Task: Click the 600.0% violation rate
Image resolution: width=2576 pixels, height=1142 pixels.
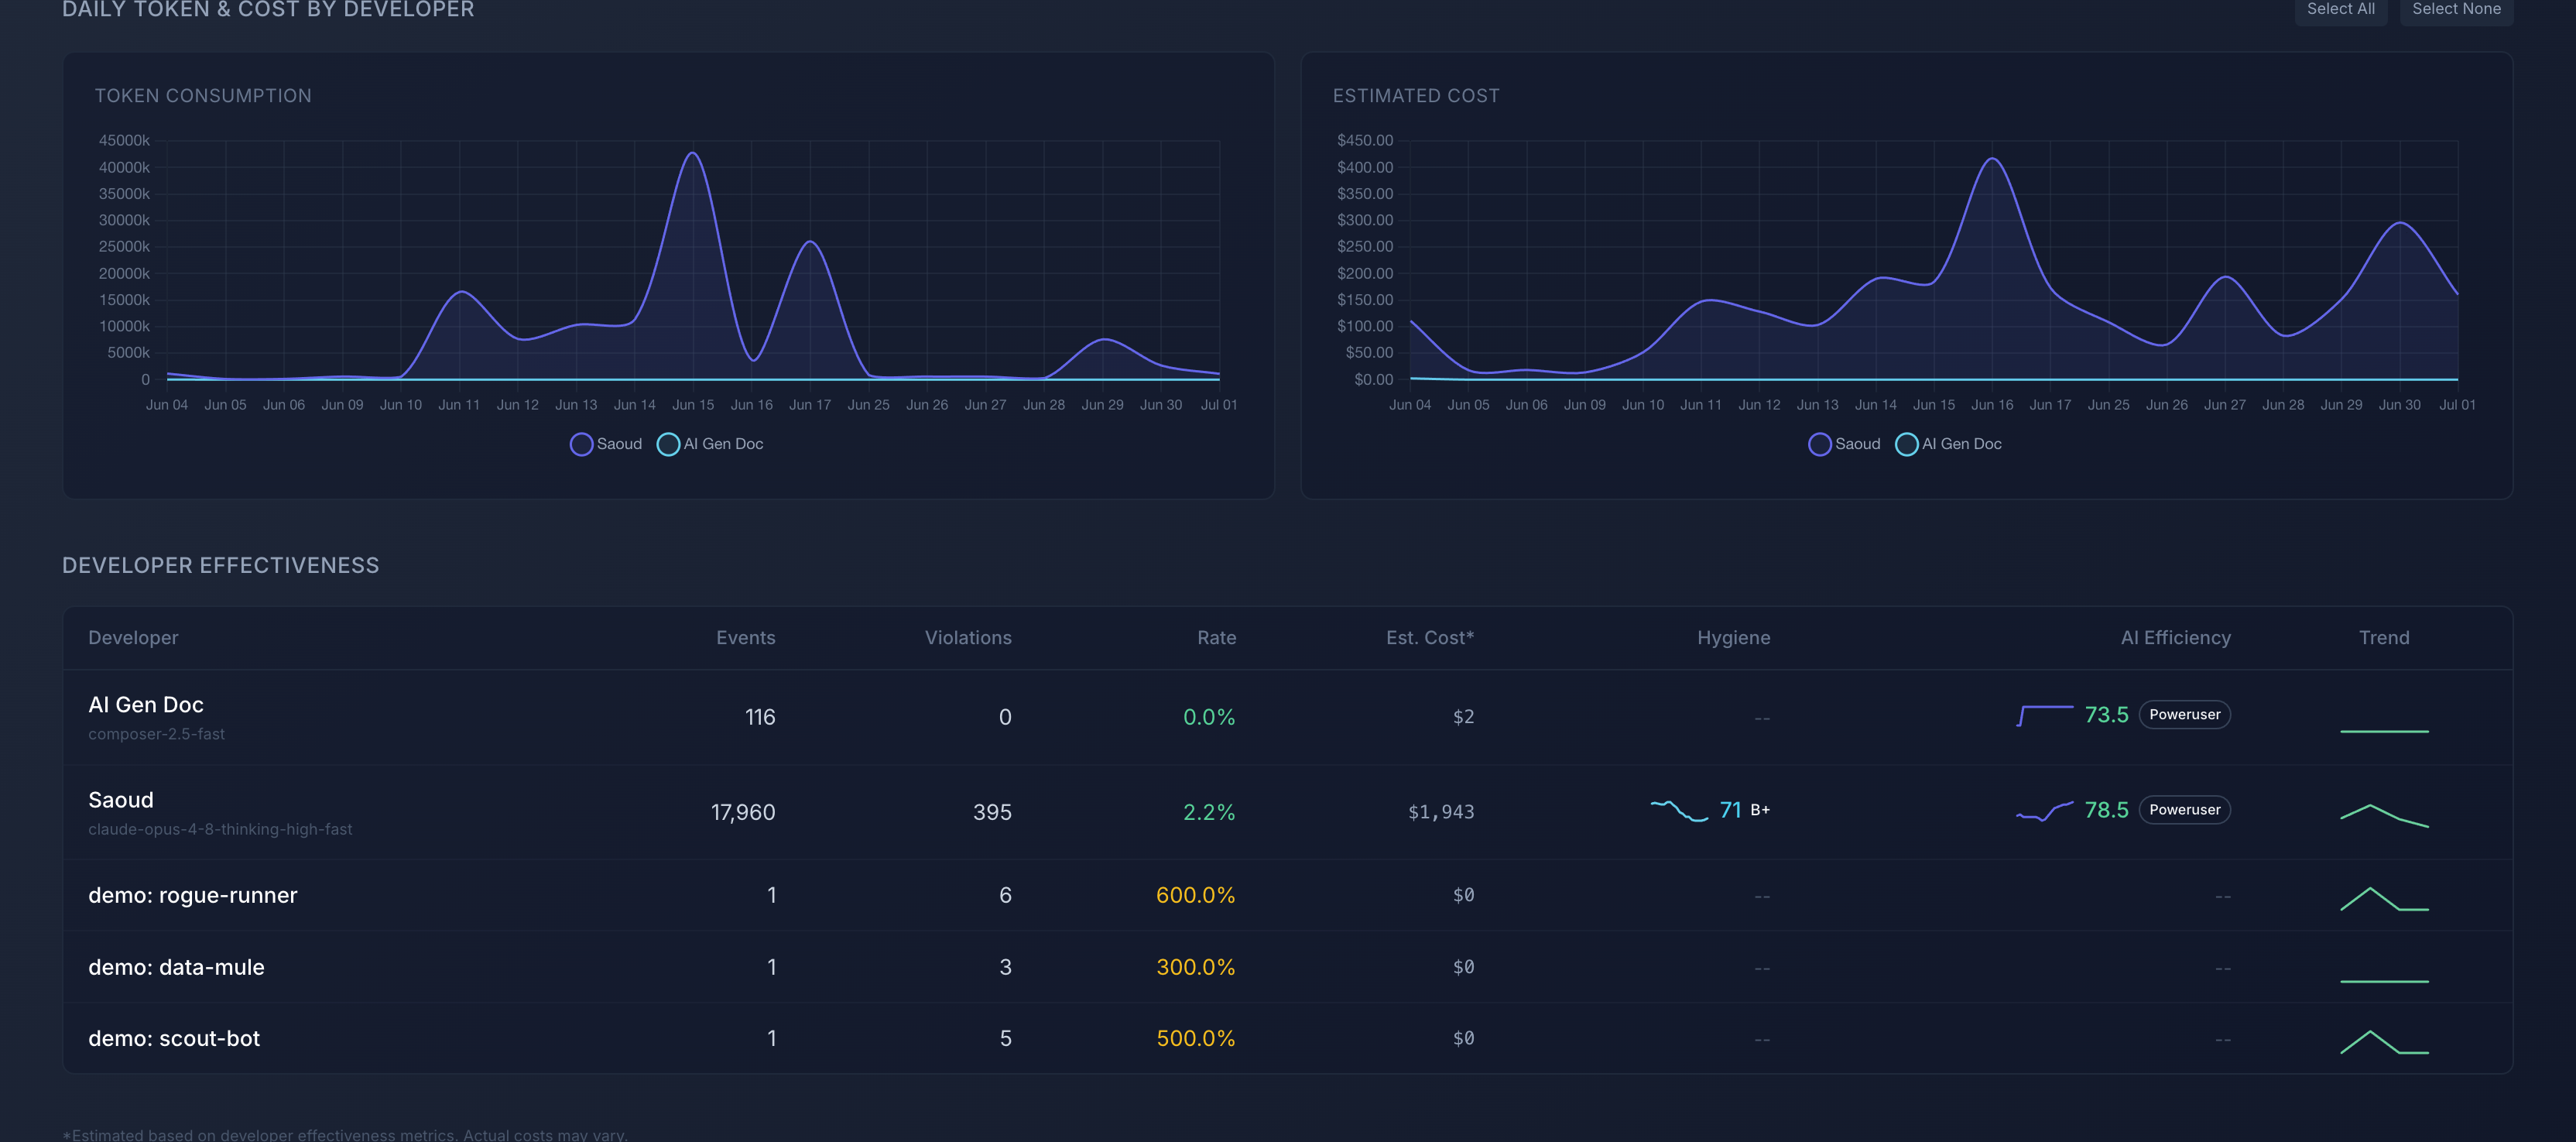Action: 1196,895
